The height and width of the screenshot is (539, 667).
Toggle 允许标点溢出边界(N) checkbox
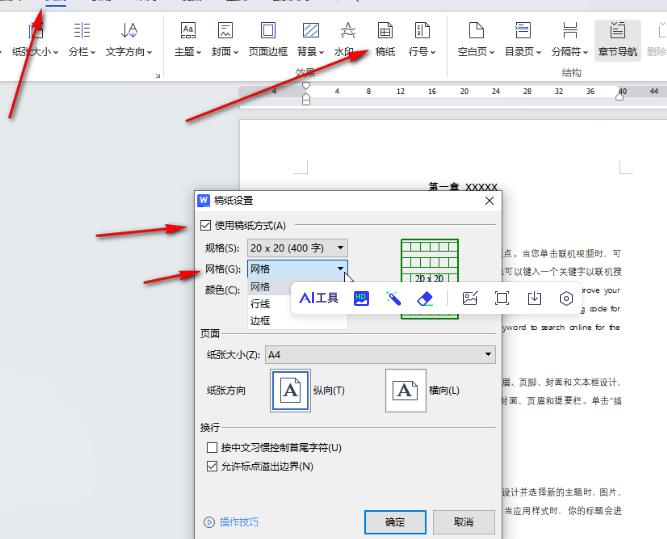[212, 466]
